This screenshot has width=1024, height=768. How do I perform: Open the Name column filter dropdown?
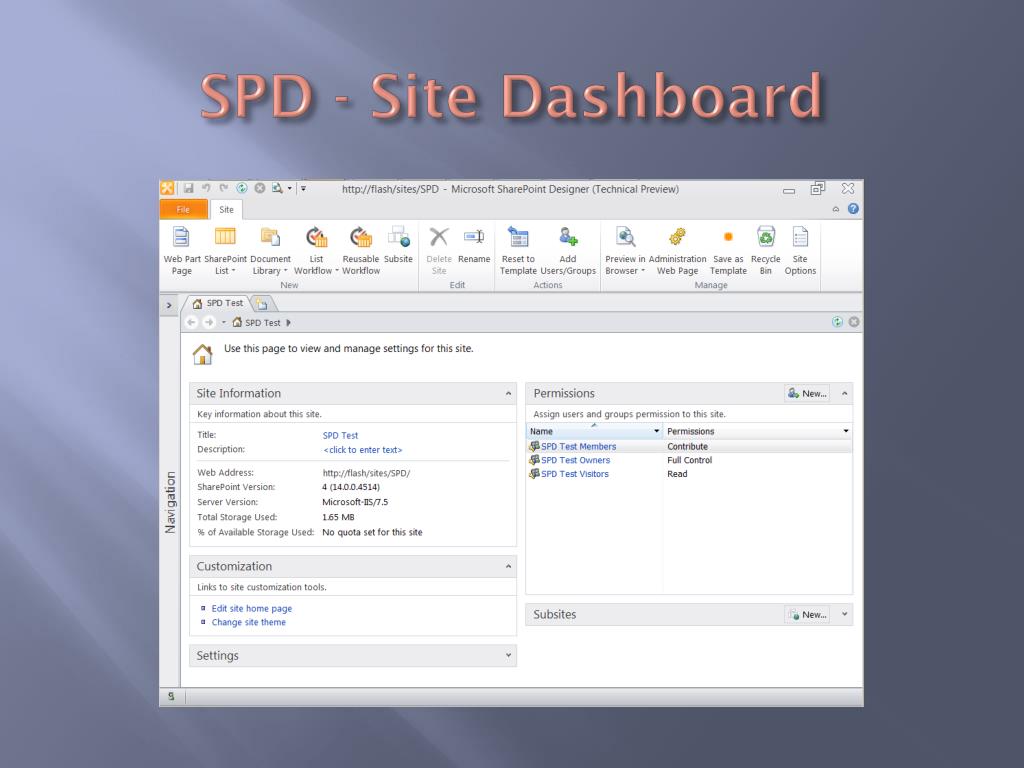(656, 431)
